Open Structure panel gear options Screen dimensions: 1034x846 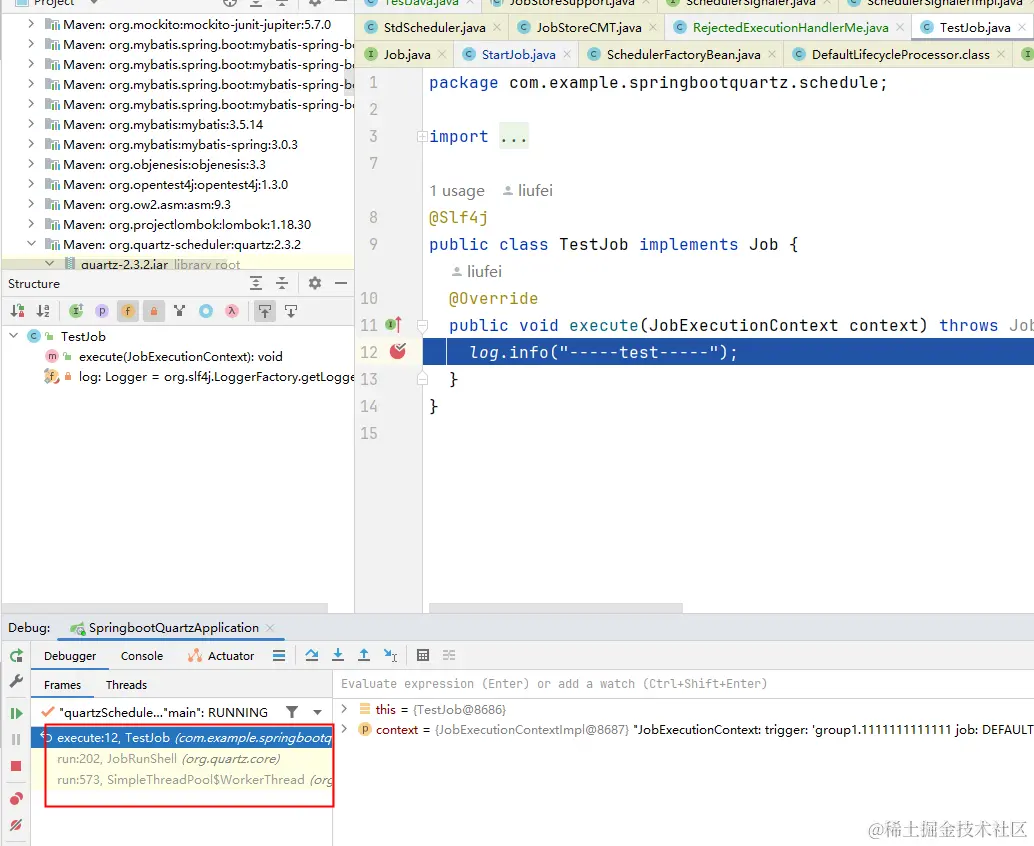point(315,284)
